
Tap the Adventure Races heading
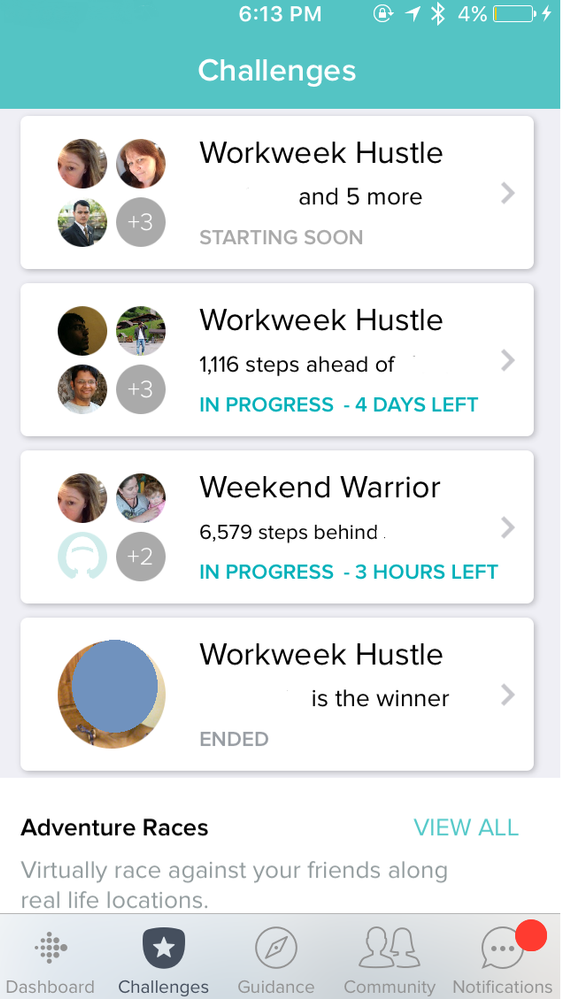(x=115, y=828)
